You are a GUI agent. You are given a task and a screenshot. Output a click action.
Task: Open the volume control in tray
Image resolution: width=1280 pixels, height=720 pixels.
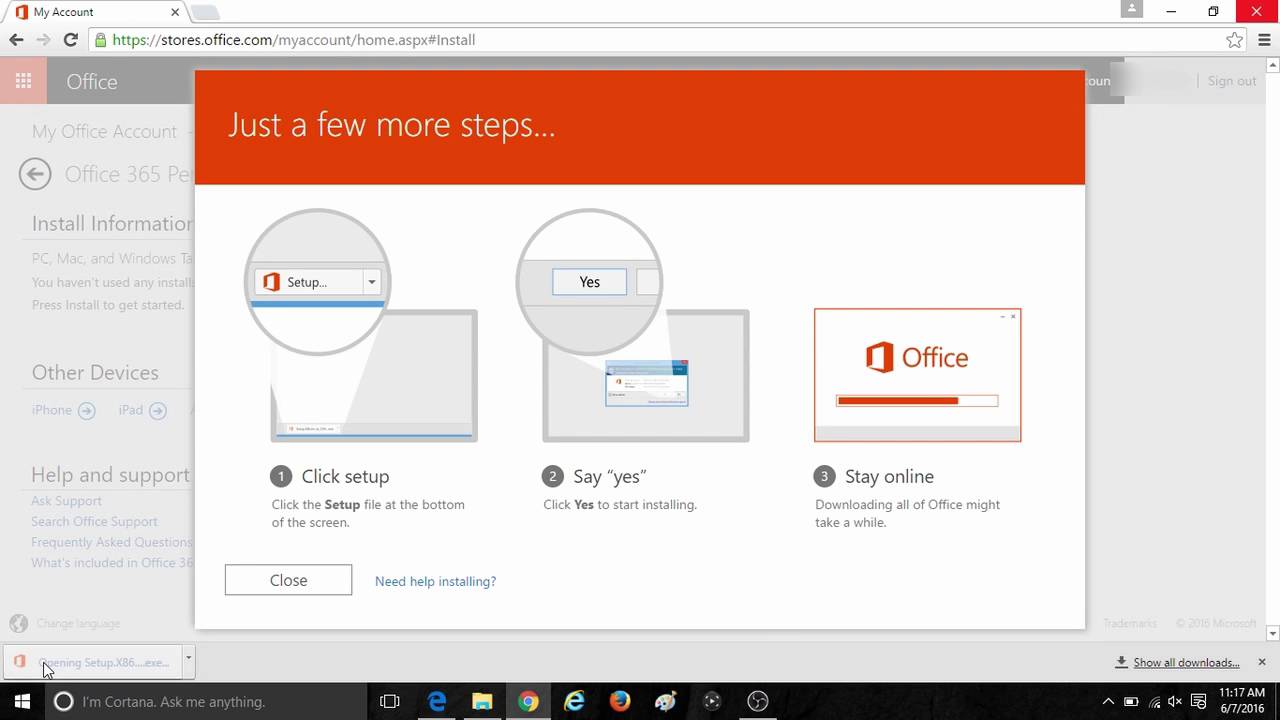click(x=1175, y=701)
